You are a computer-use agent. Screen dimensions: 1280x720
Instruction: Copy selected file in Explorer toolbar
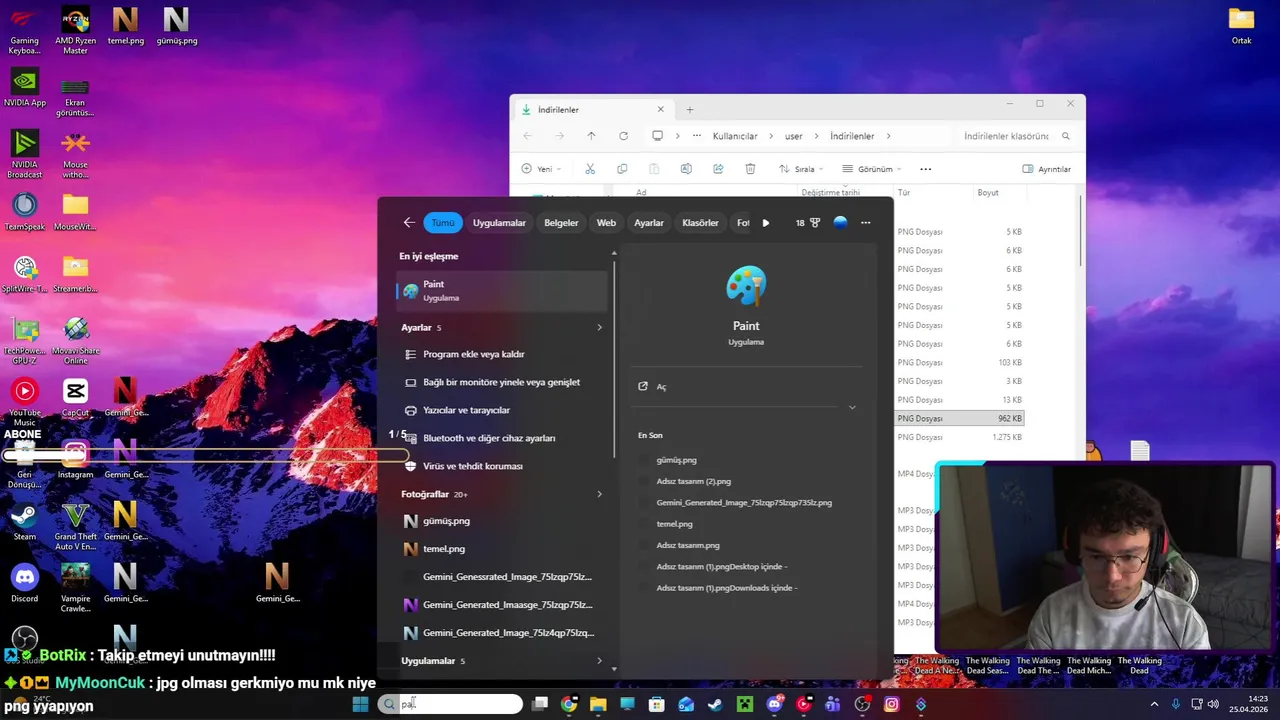pyautogui.click(x=622, y=169)
